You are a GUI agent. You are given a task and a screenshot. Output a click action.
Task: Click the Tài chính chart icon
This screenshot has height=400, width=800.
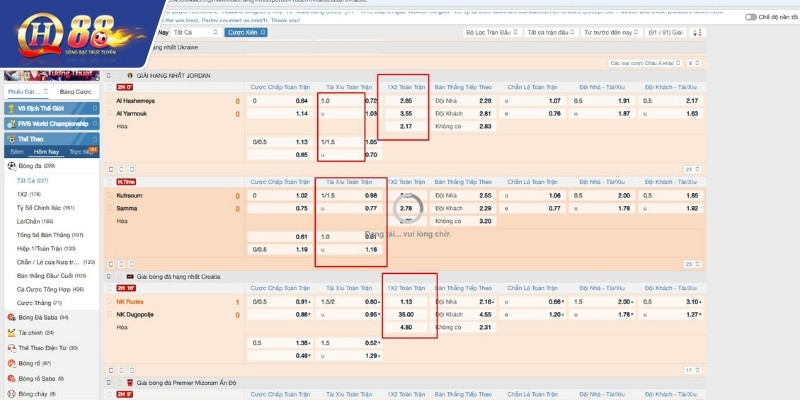pyautogui.click(x=11, y=333)
